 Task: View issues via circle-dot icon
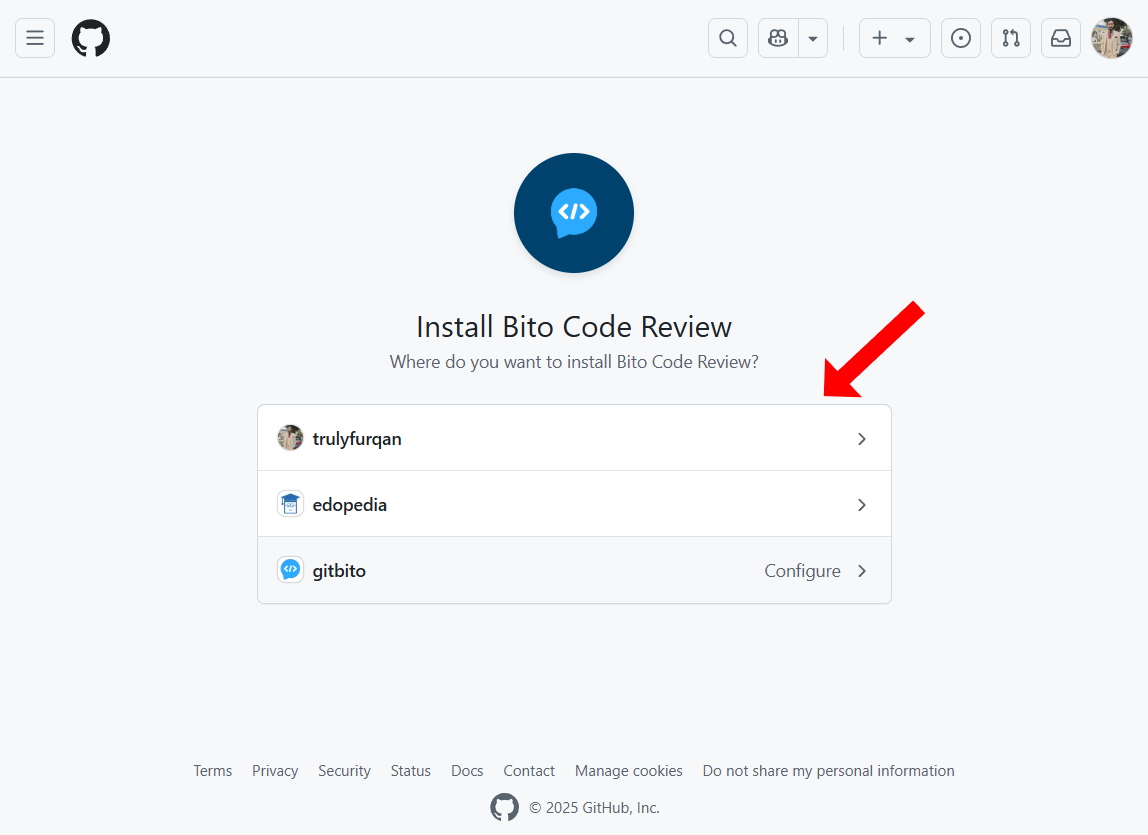click(961, 38)
